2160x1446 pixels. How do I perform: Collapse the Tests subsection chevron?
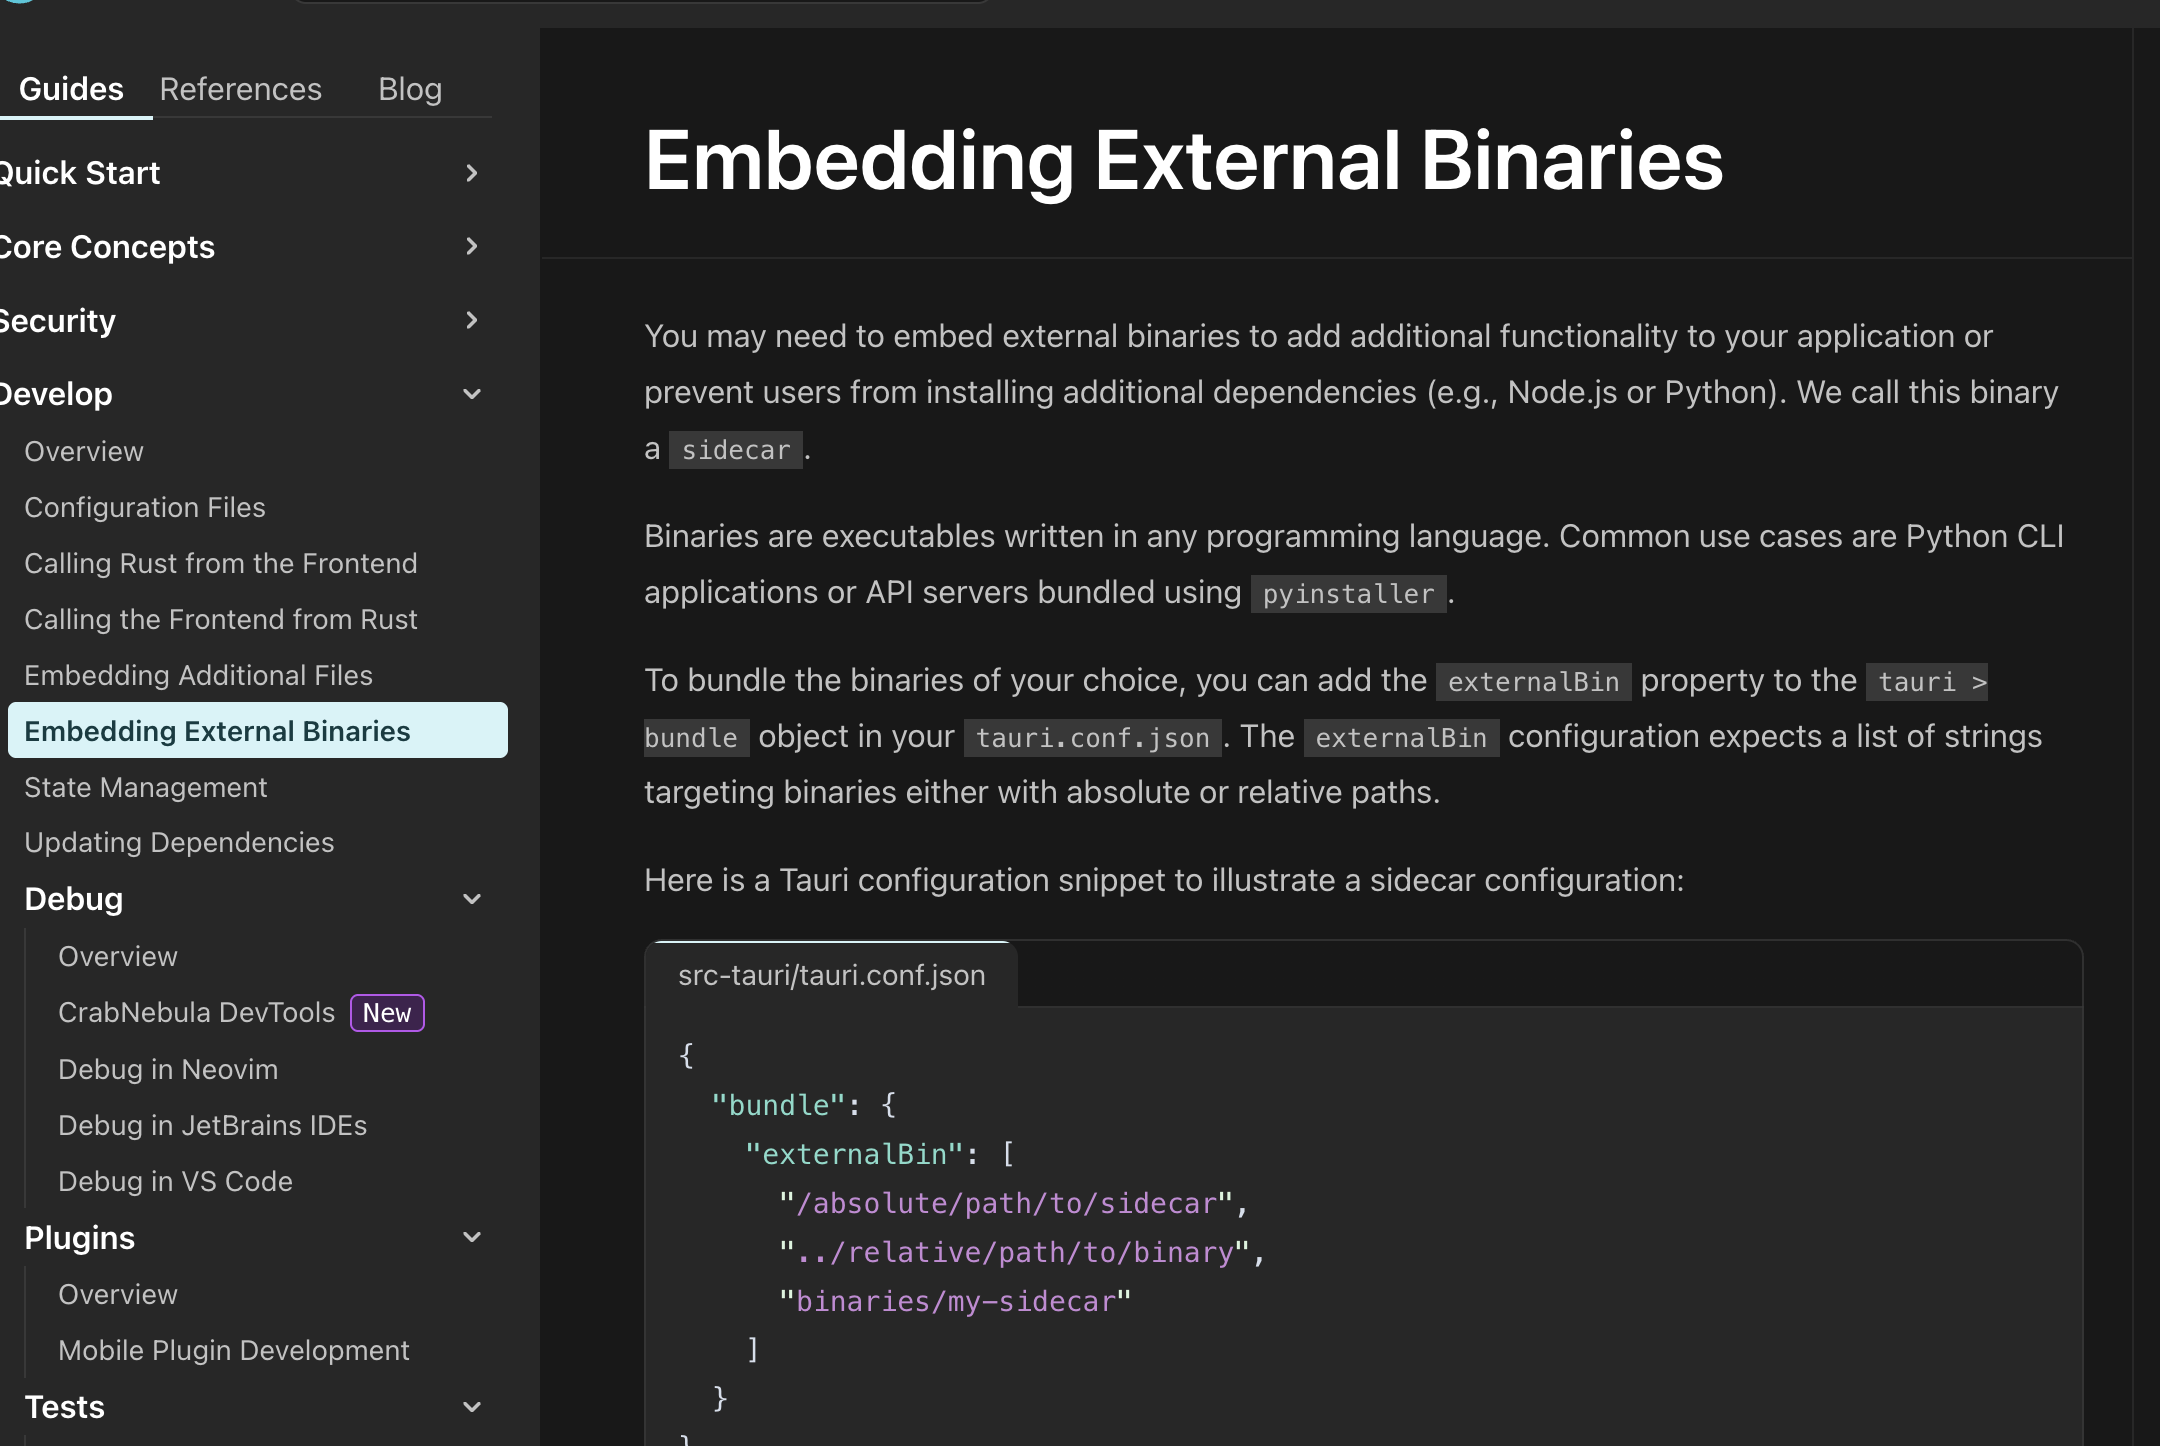pyautogui.click(x=472, y=1407)
